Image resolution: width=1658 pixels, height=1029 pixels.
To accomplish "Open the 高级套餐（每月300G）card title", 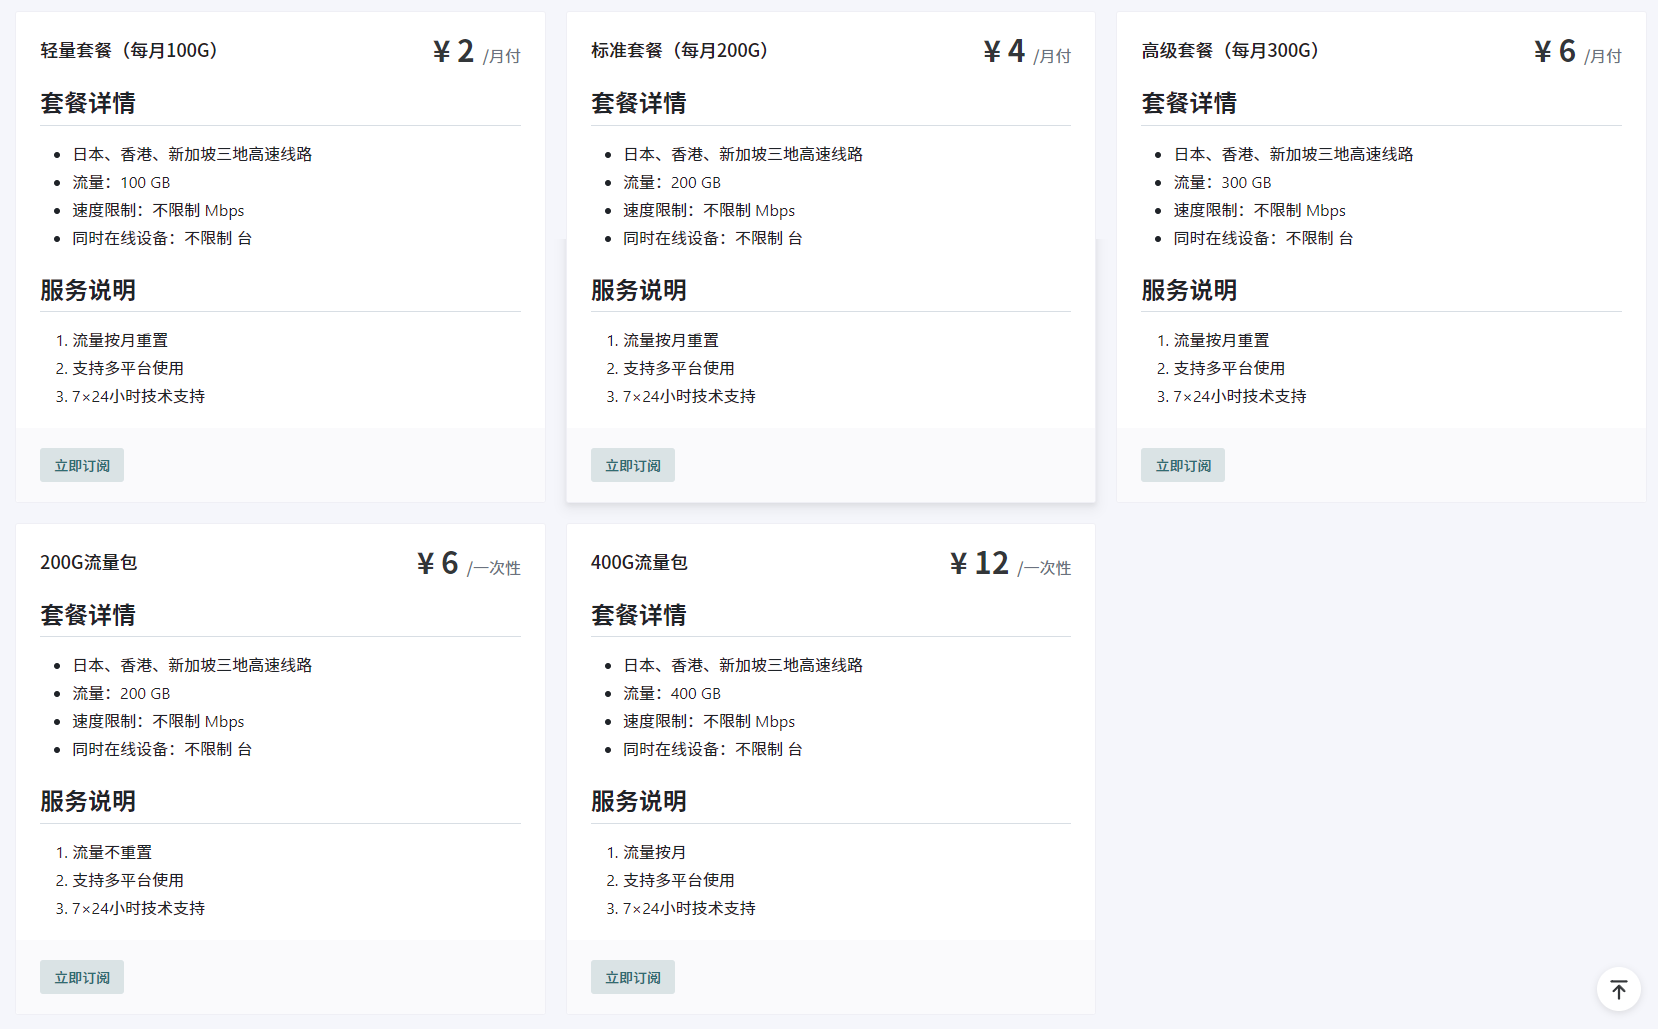I will pyautogui.click(x=1230, y=51).
